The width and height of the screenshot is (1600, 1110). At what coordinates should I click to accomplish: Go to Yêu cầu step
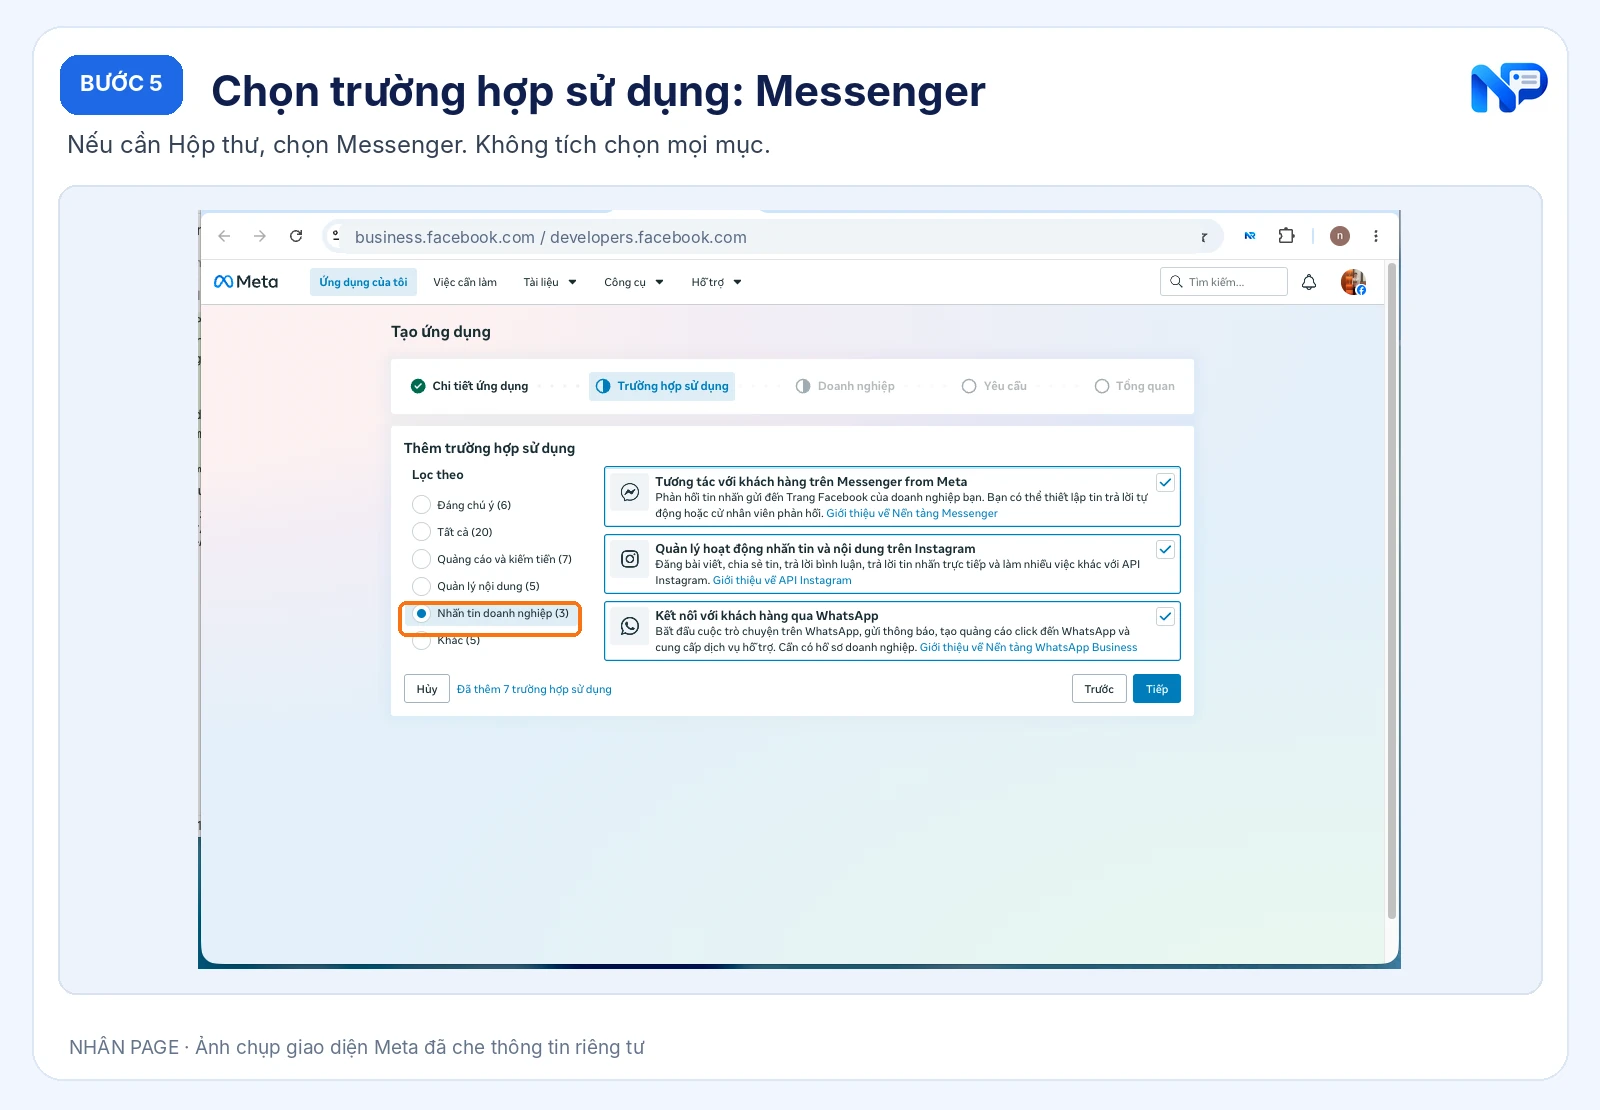994,386
